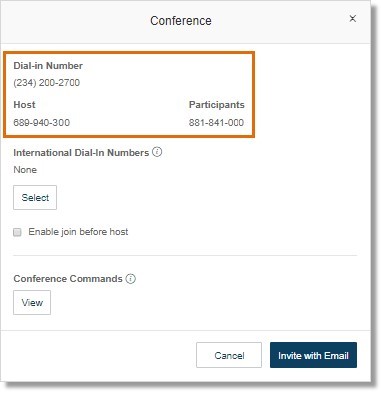
Task: Open Select for international dial-in numbers
Action: click(x=35, y=198)
